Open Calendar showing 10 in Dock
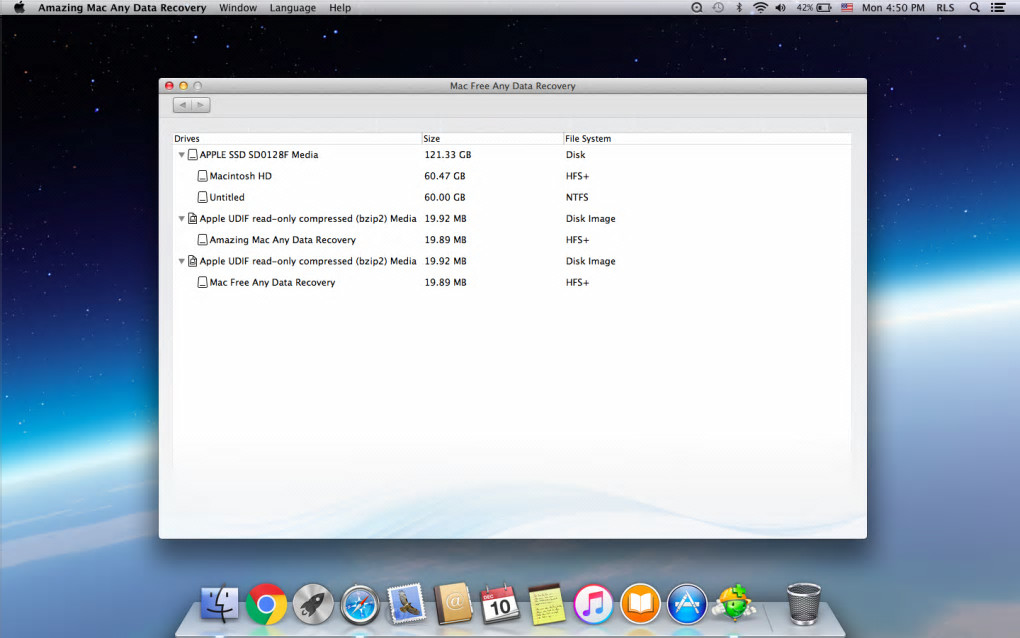The height and width of the screenshot is (638, 1020). click(500, 604)
